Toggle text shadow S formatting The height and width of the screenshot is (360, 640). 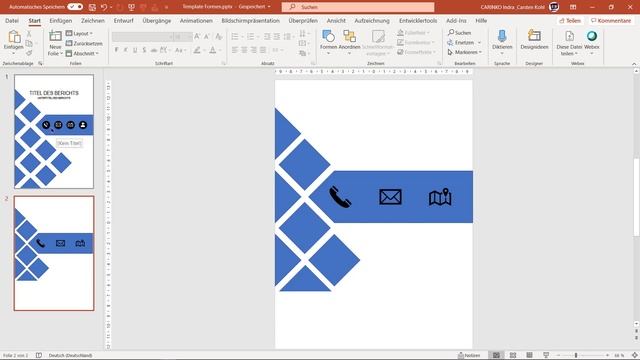144,50
